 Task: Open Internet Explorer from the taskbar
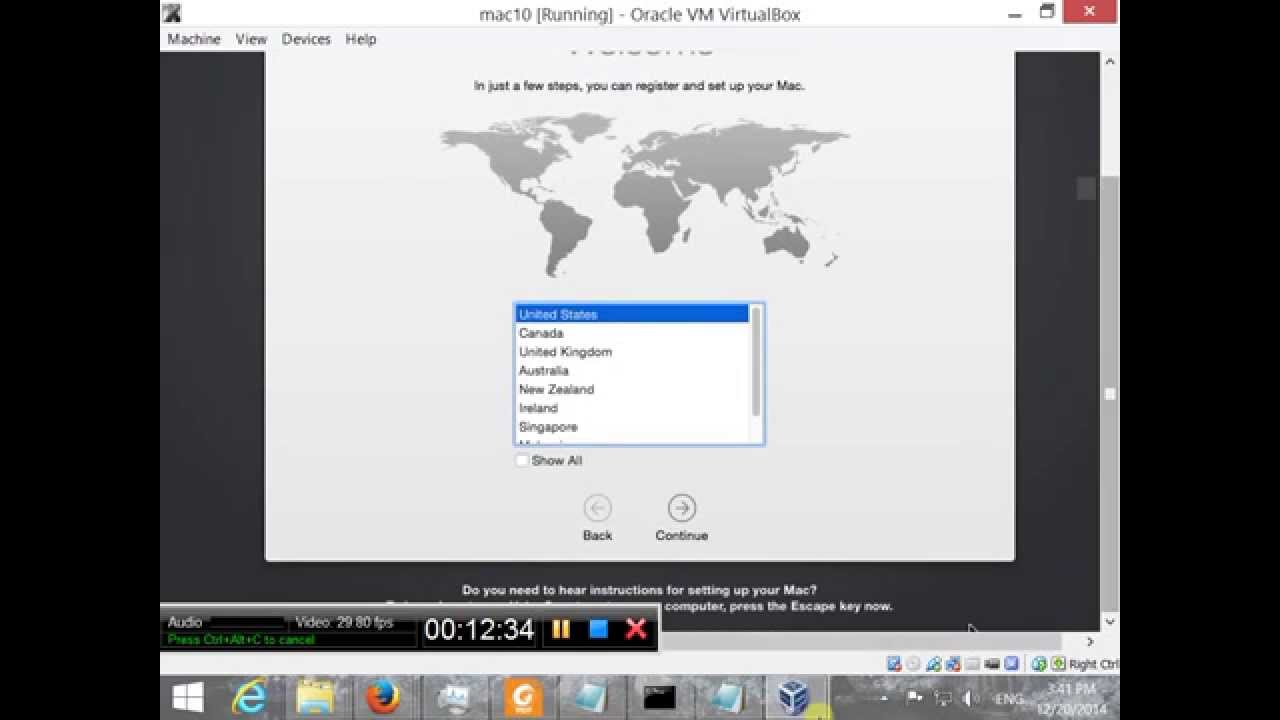click(248, 697)
